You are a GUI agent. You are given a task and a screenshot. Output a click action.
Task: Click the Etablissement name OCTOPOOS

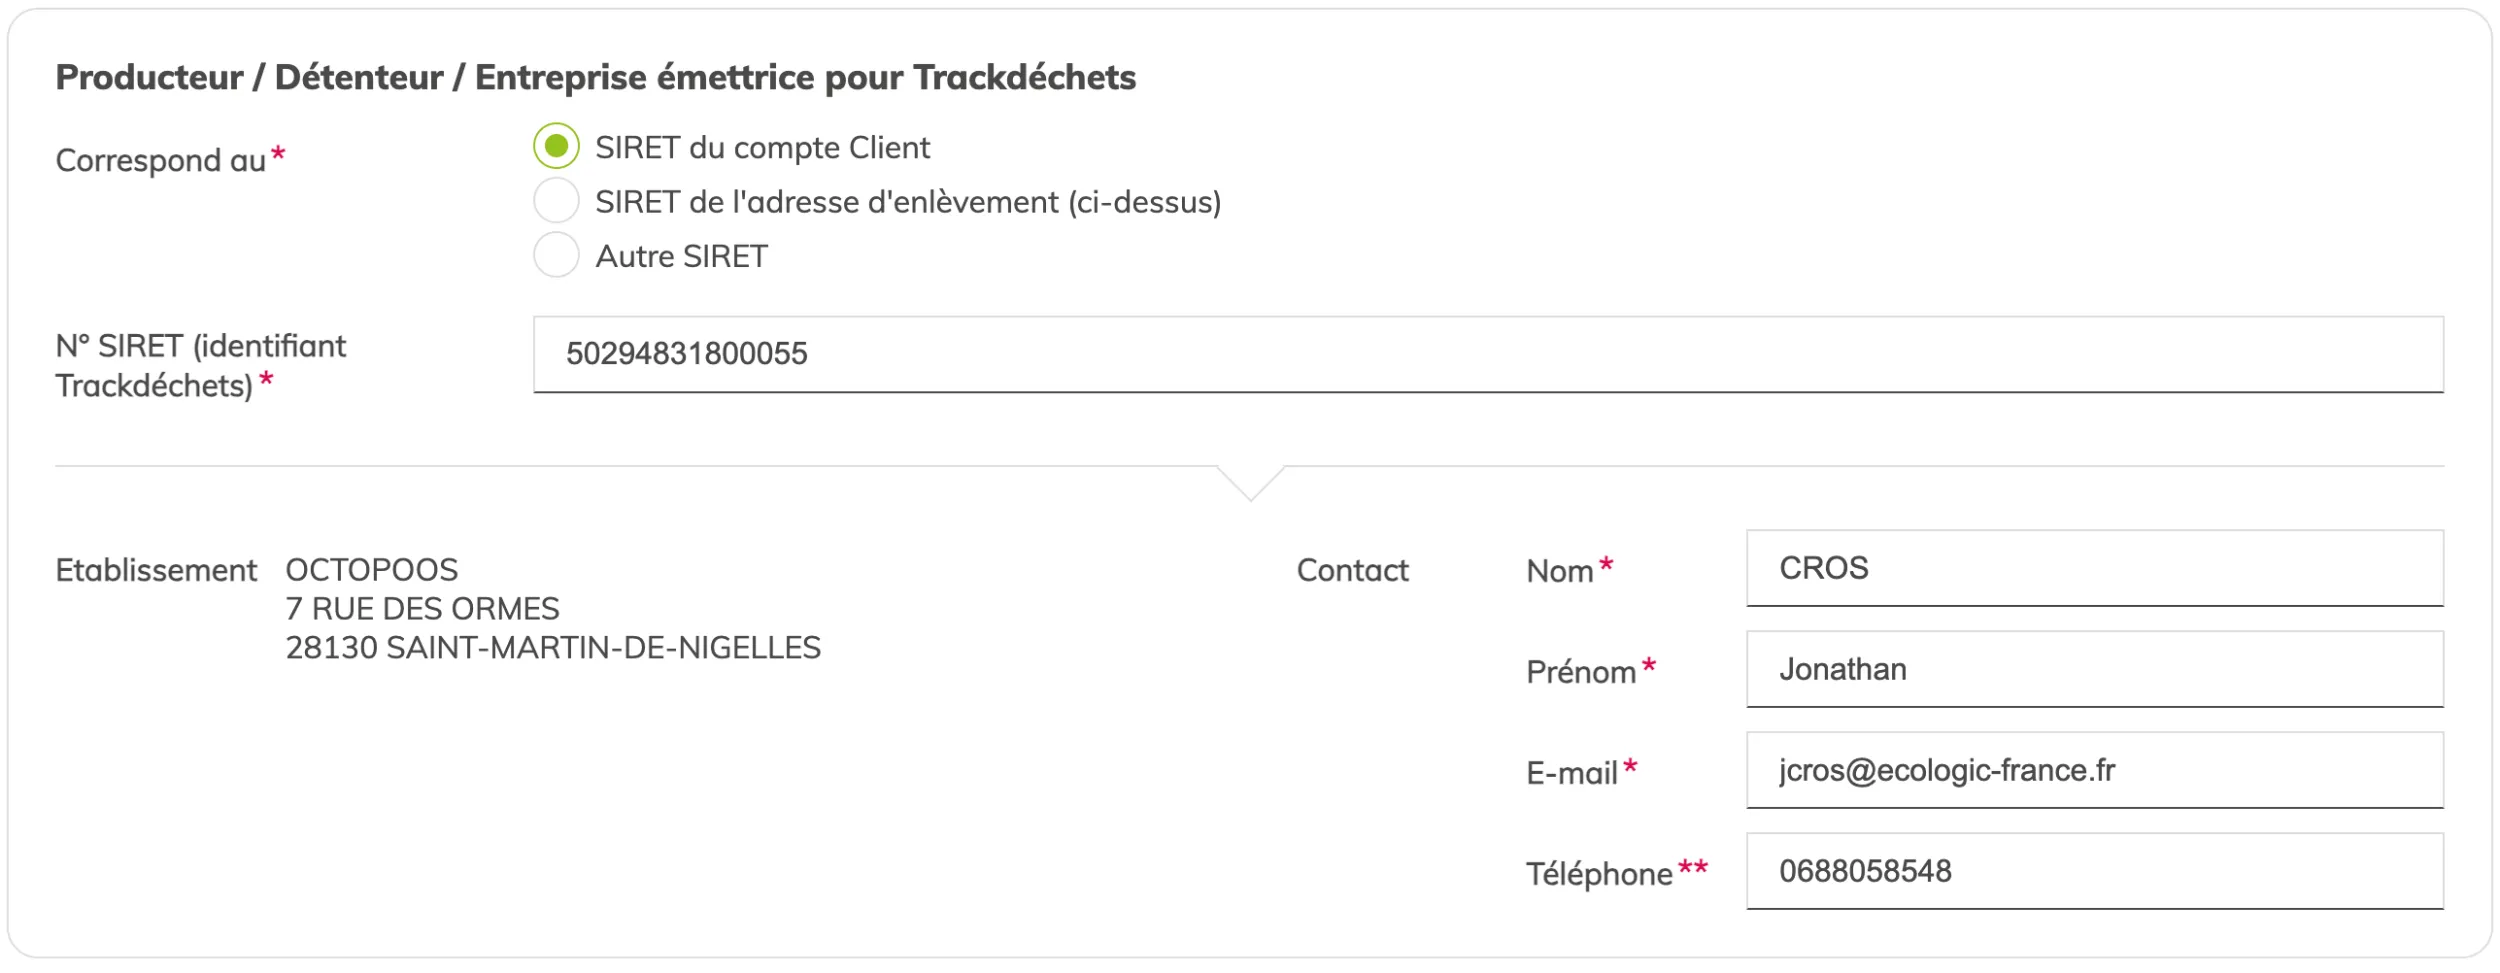point(371,569)
